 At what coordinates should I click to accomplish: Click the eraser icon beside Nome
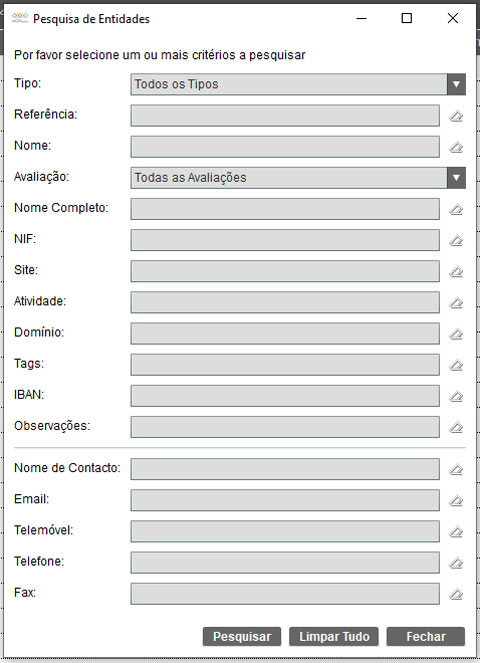pos(456,147)
